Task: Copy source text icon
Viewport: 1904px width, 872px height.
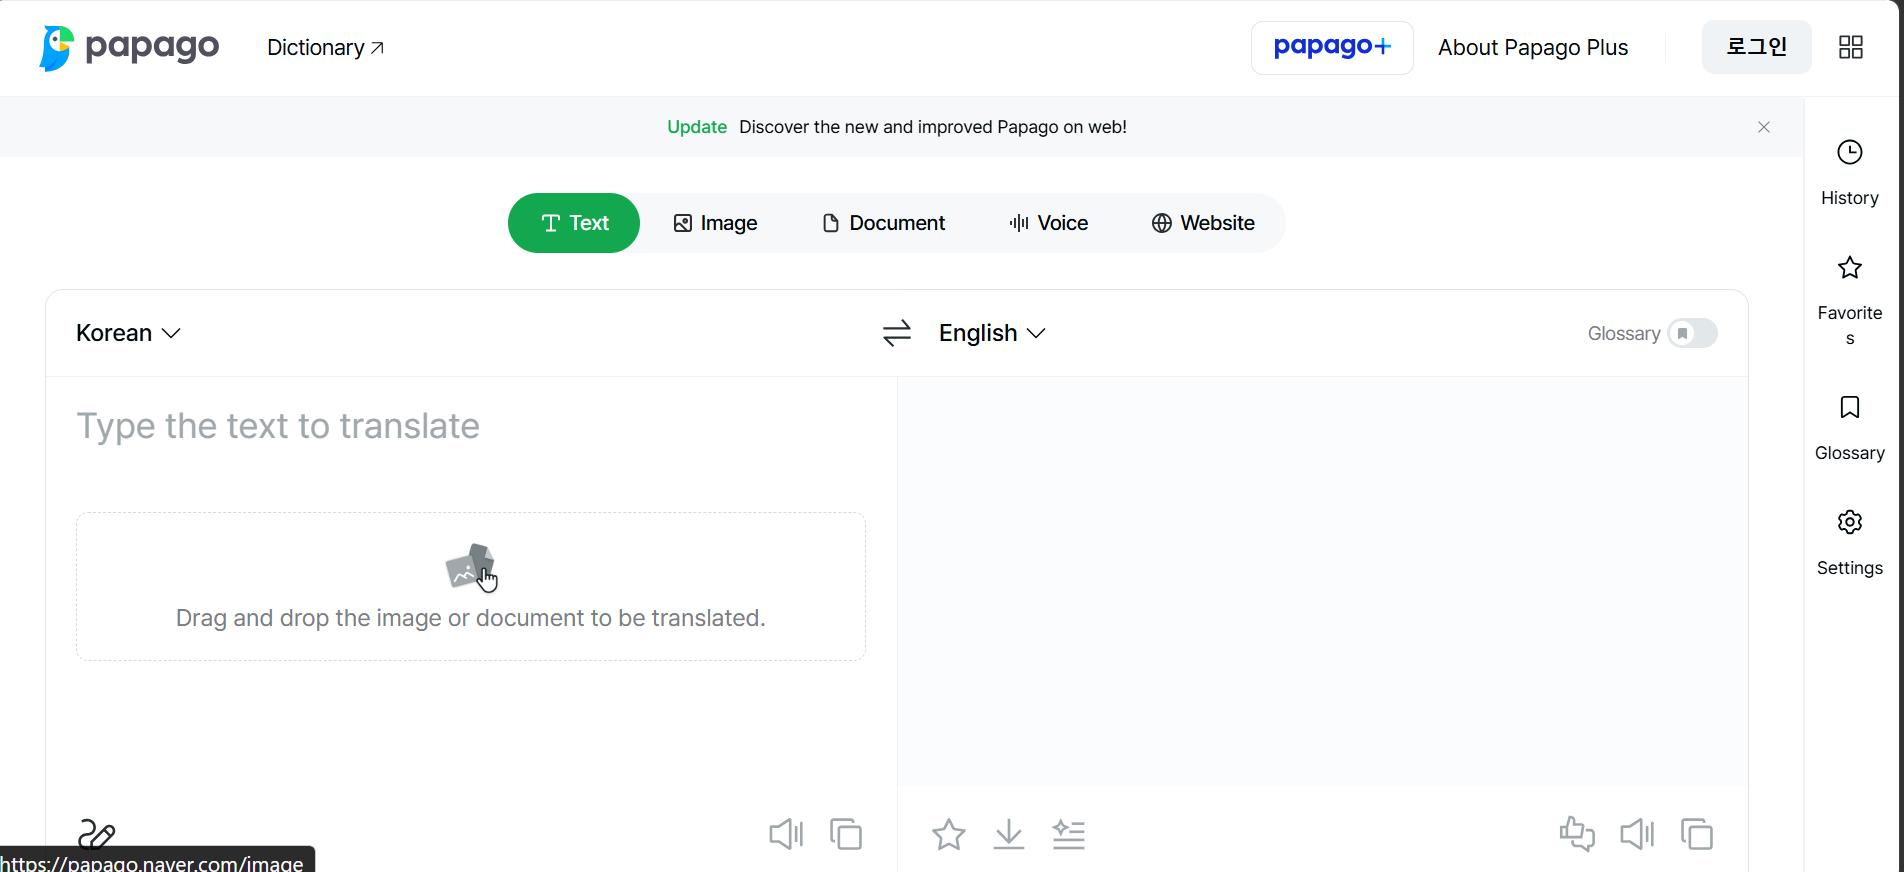Action: (x=846, y=834)
